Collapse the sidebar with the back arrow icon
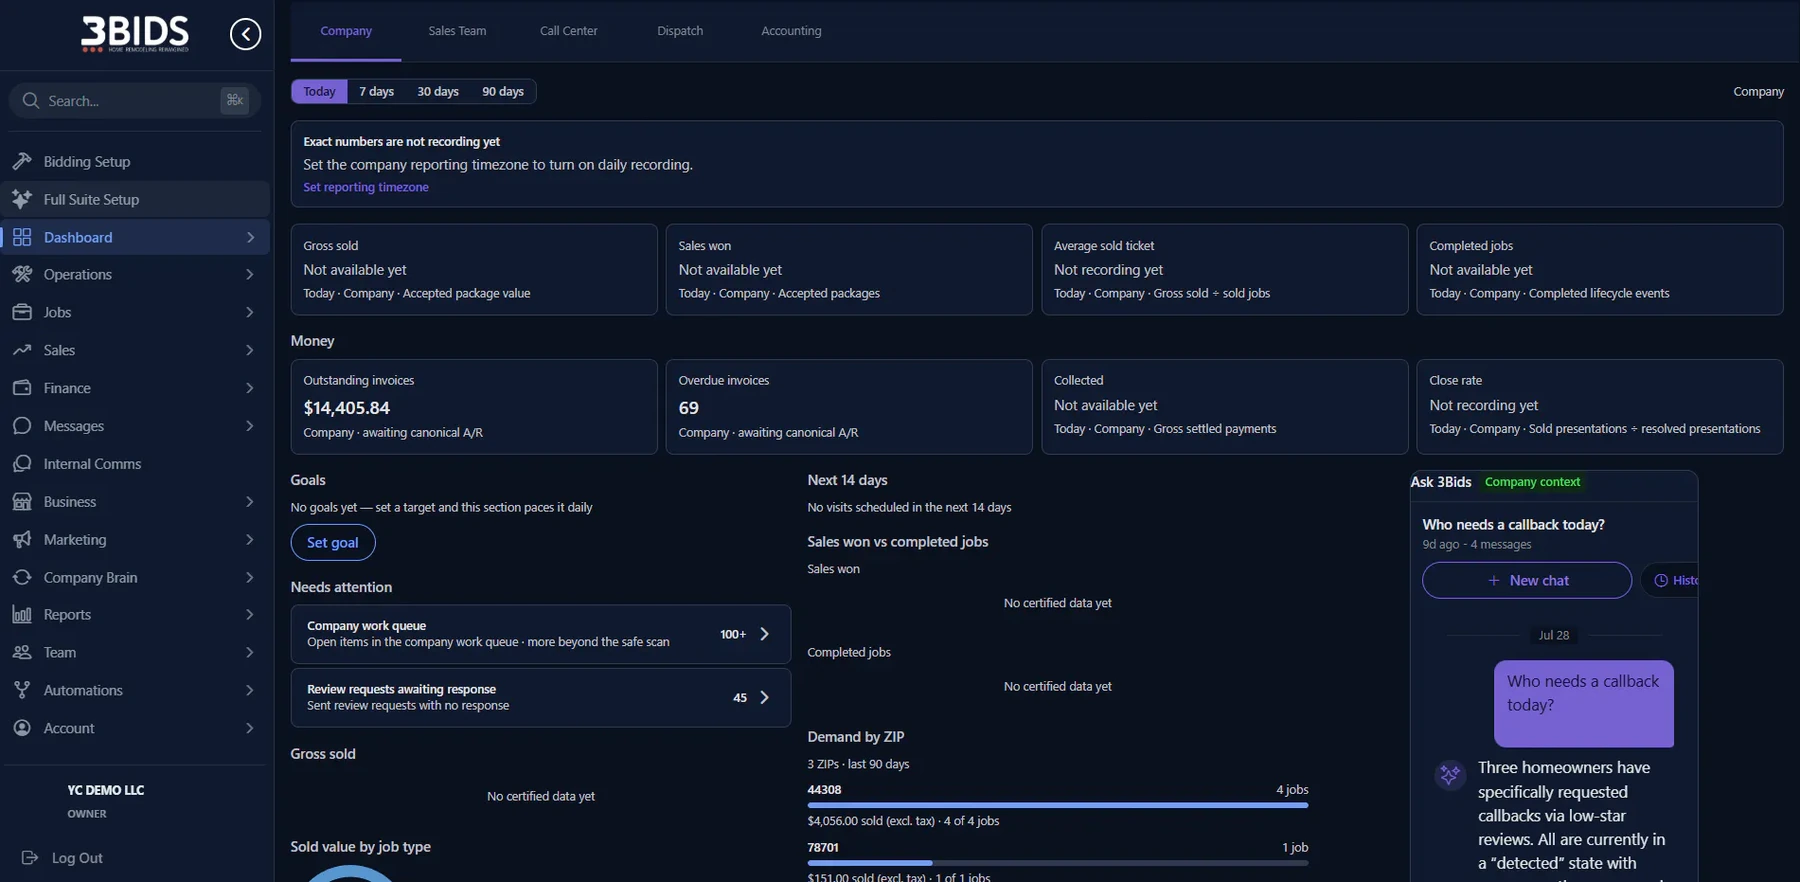 (x=245, y=34)
